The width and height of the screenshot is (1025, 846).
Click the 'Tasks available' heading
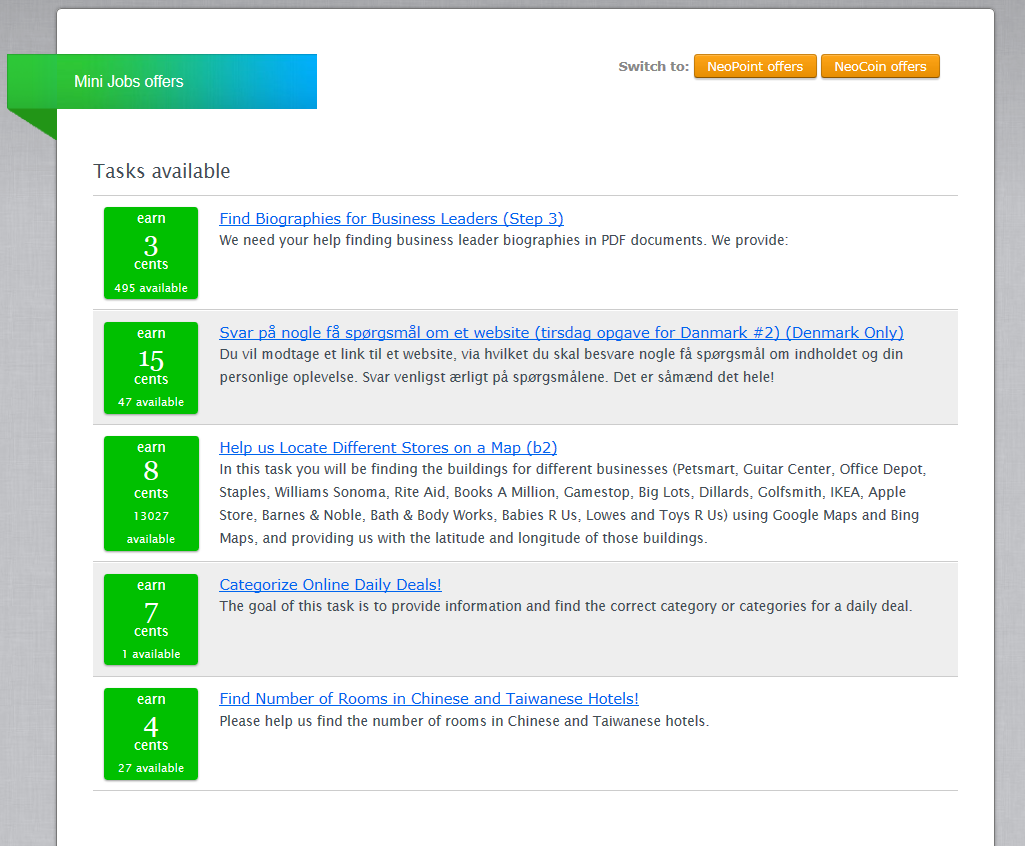161,171
